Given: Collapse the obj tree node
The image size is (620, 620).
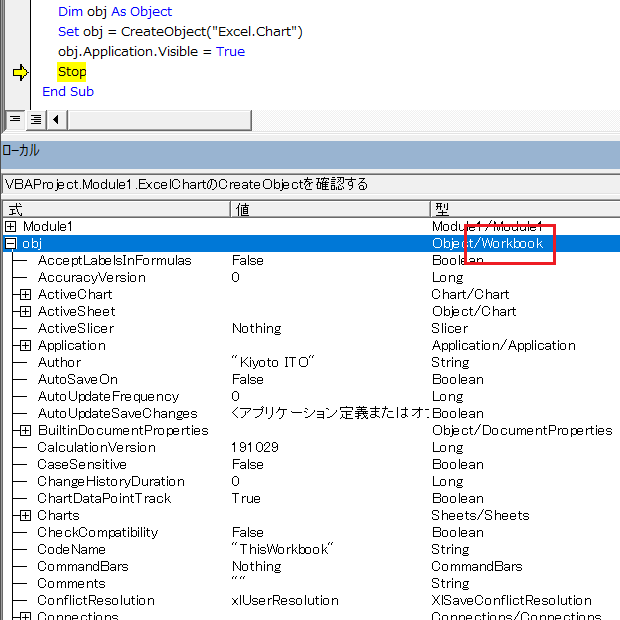Looking at the screenshot, I should point(11,244).
